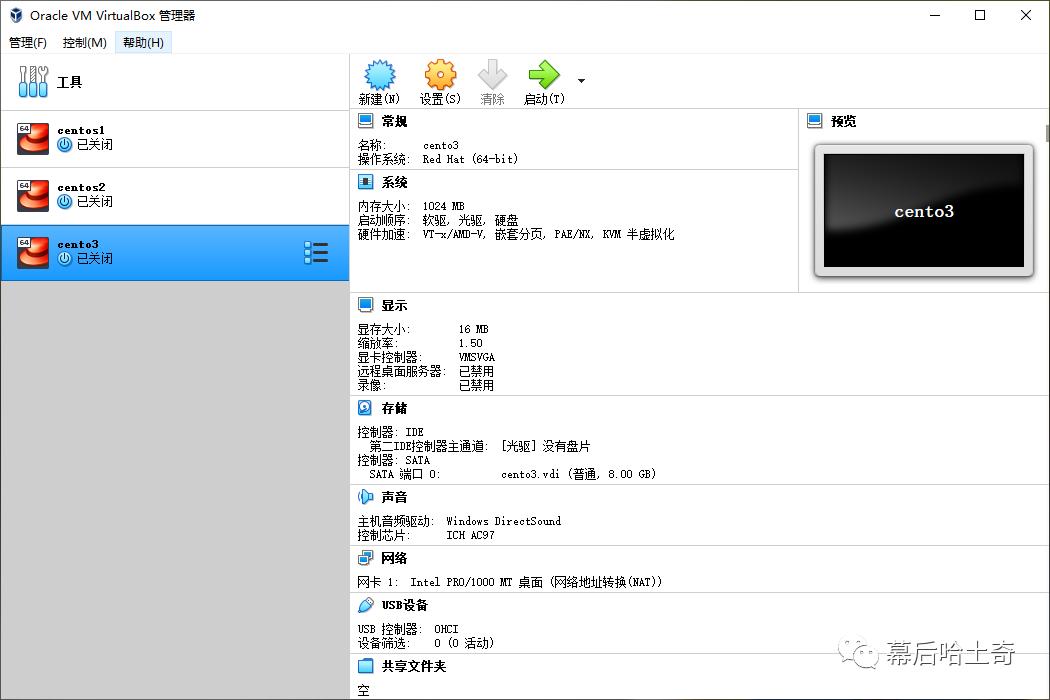The height and width of the screenshot is (700, 1050).
Task: Click the Intel PRO/1000 MT adapter text
Action: (x=536, y=582)
